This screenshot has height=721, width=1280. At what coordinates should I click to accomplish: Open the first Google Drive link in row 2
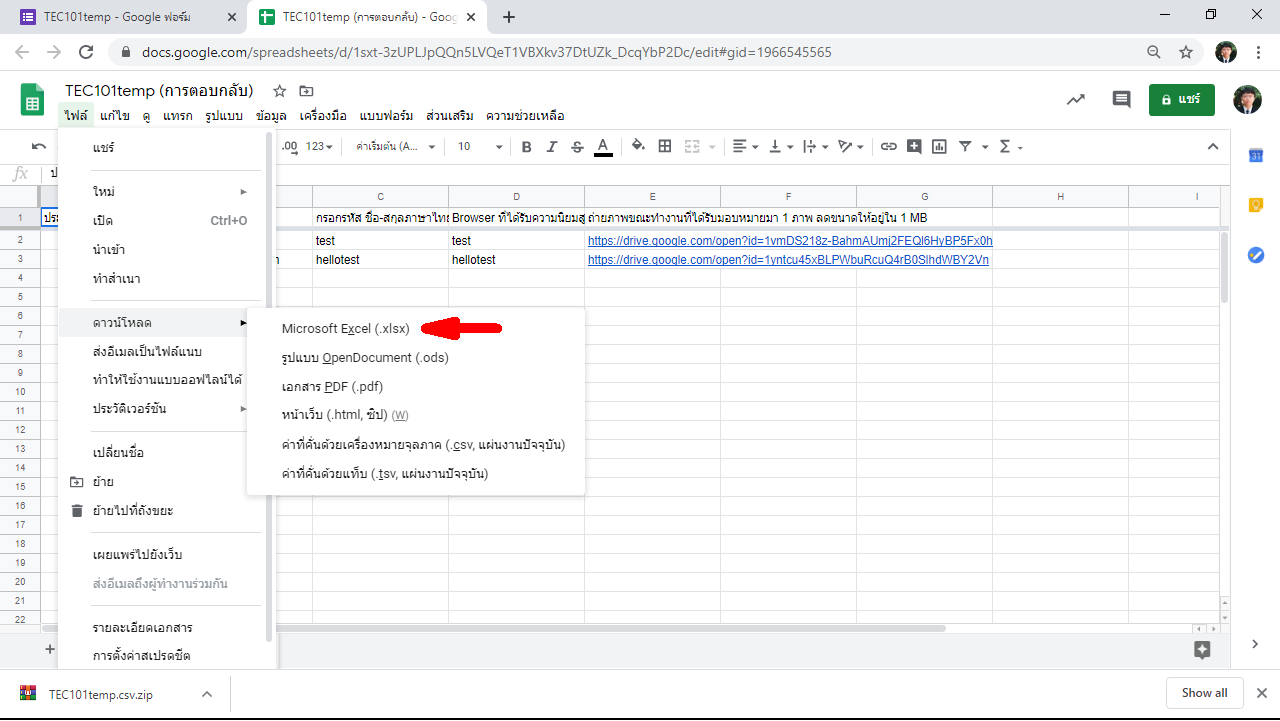tap(789, 241)
